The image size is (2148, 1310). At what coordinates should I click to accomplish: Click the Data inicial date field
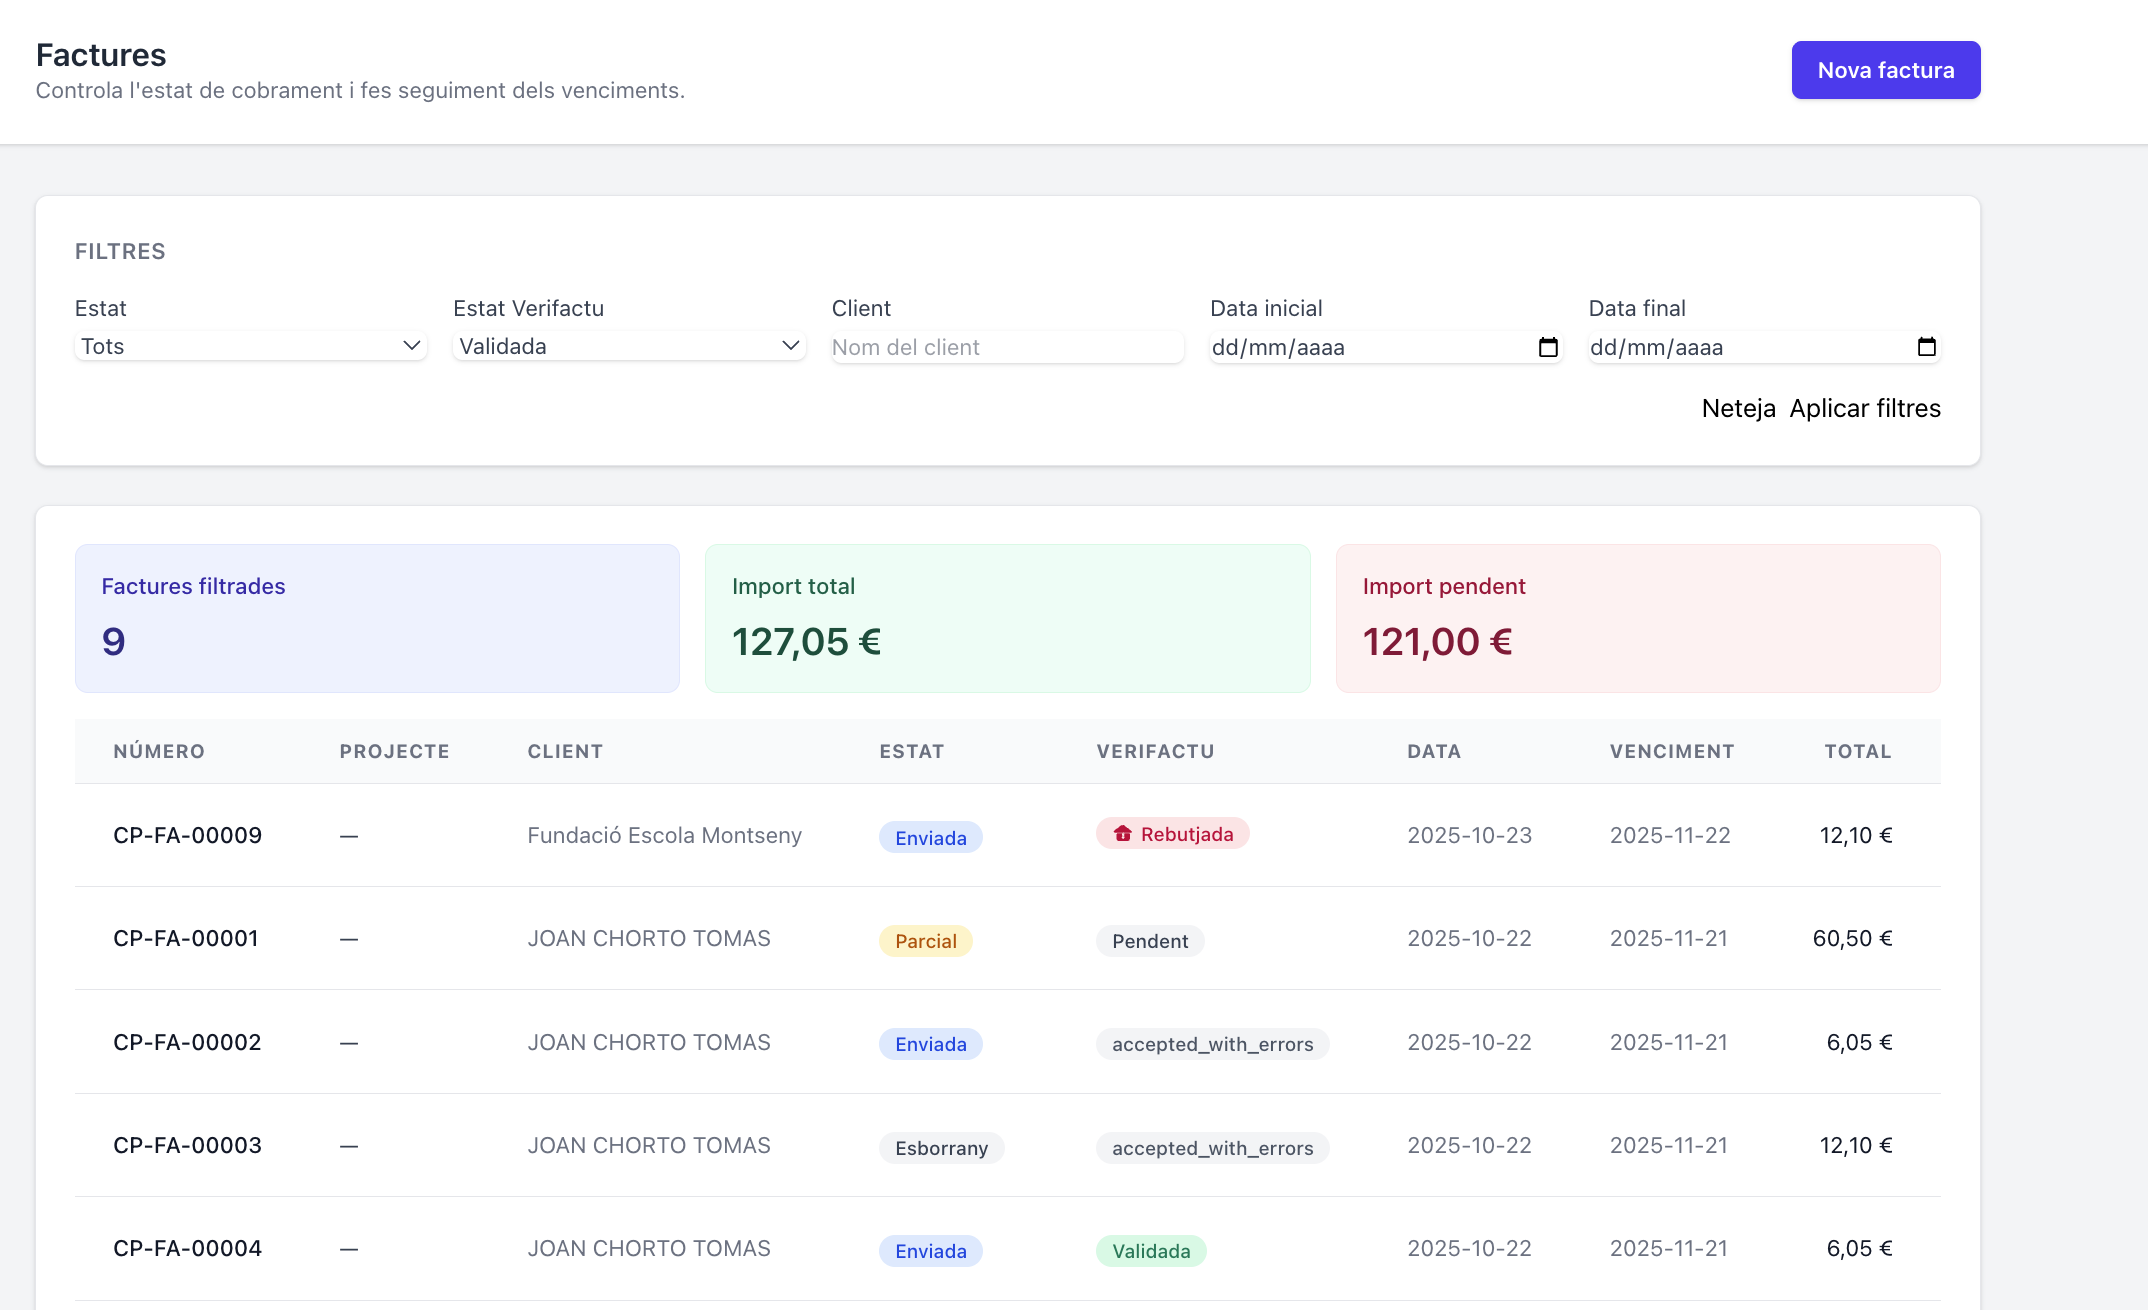tap(1385, 347)
